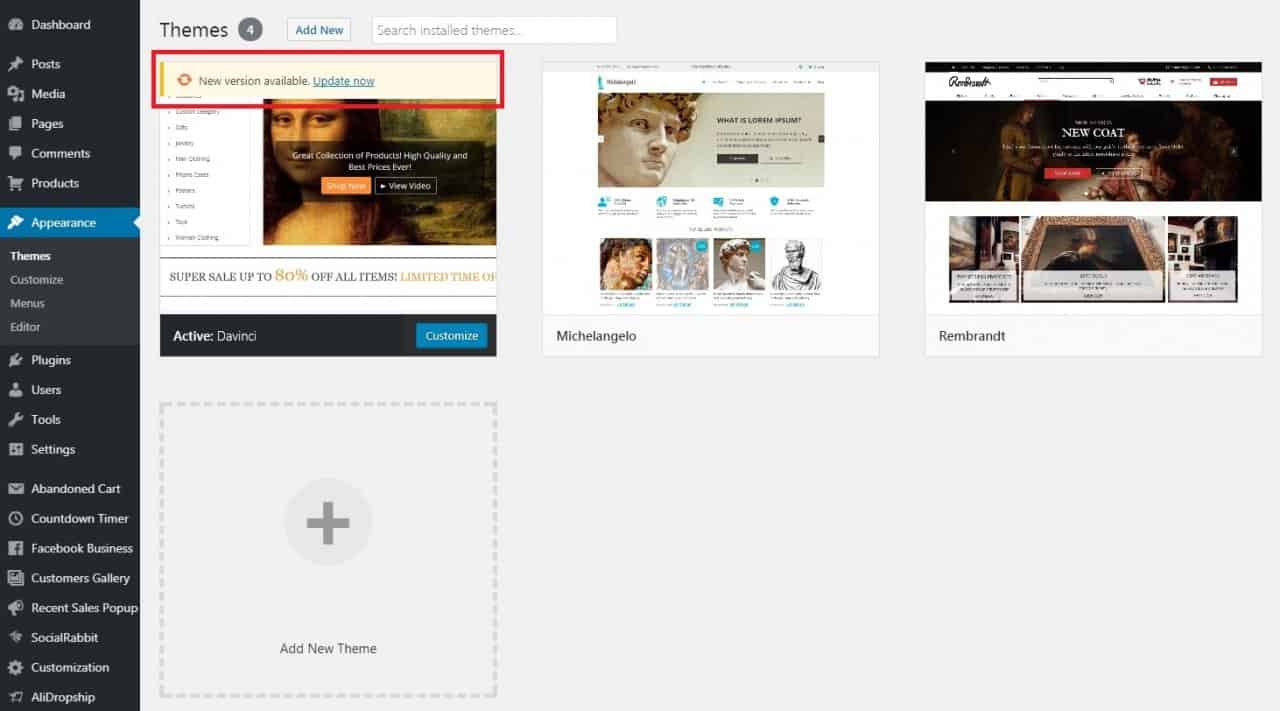Click the Pages icon in sidebar

click(x=15, y=124)
